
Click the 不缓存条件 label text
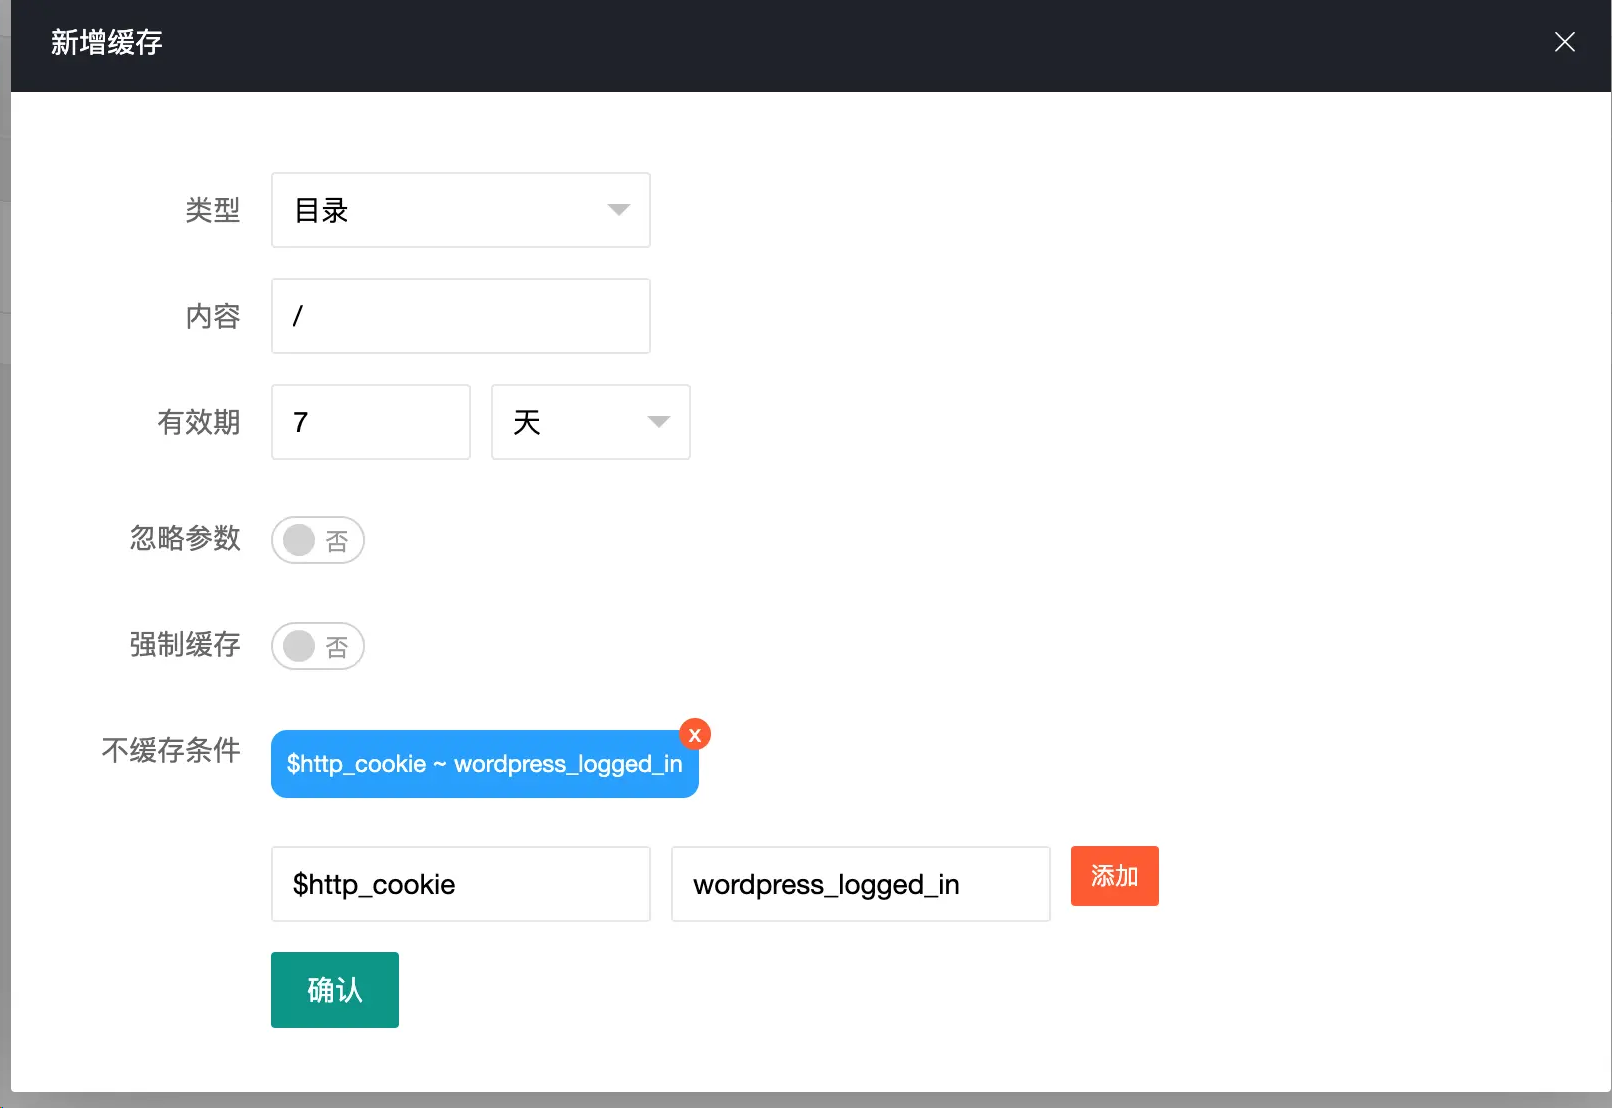pyautogui.click(x=171, y=750)
